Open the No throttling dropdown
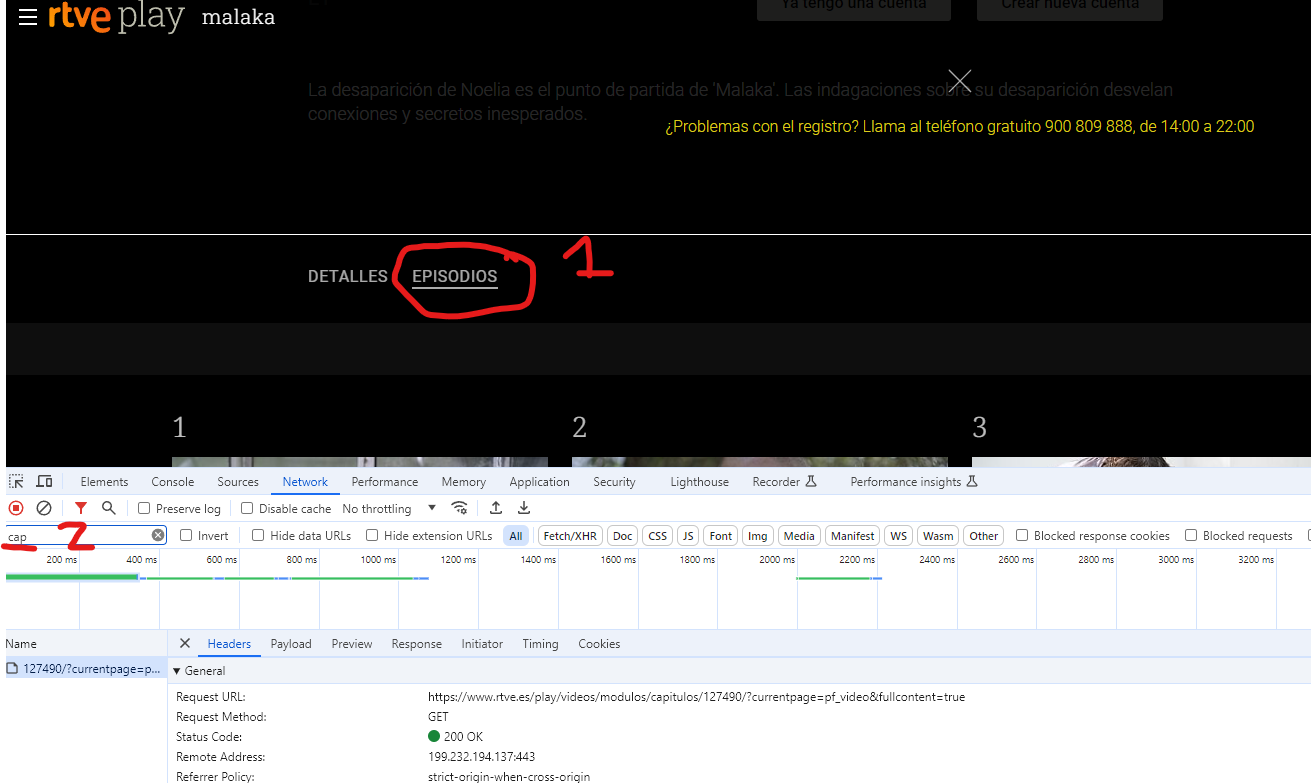This screenshot has height=783, width=1311. click(x=389, y=508)
